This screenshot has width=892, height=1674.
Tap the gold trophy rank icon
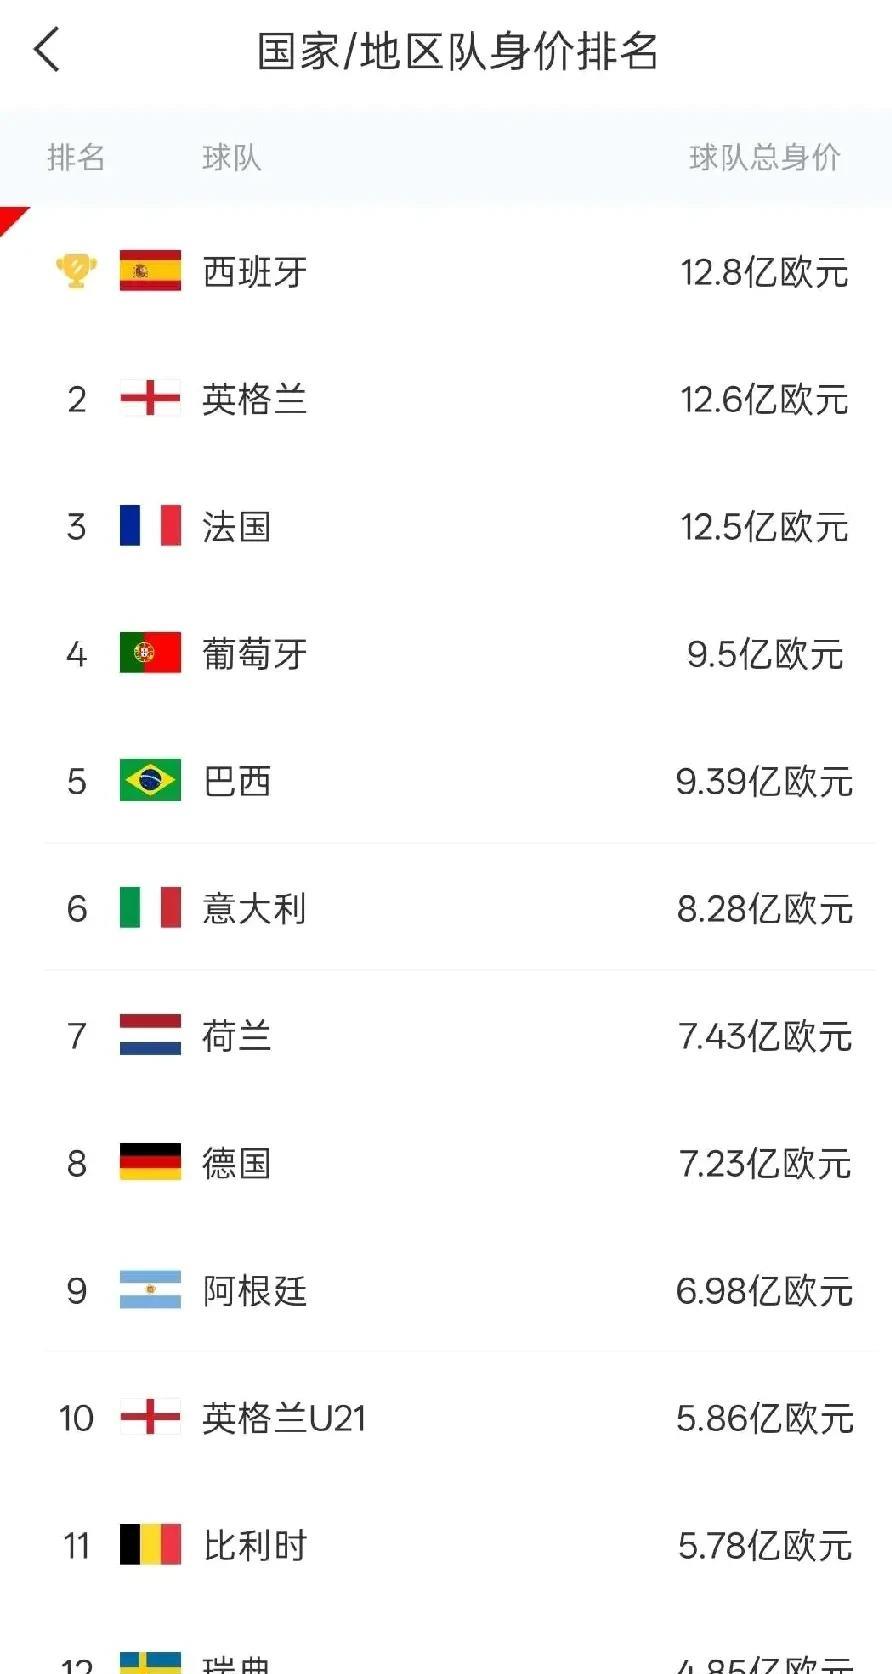[76, 271]
